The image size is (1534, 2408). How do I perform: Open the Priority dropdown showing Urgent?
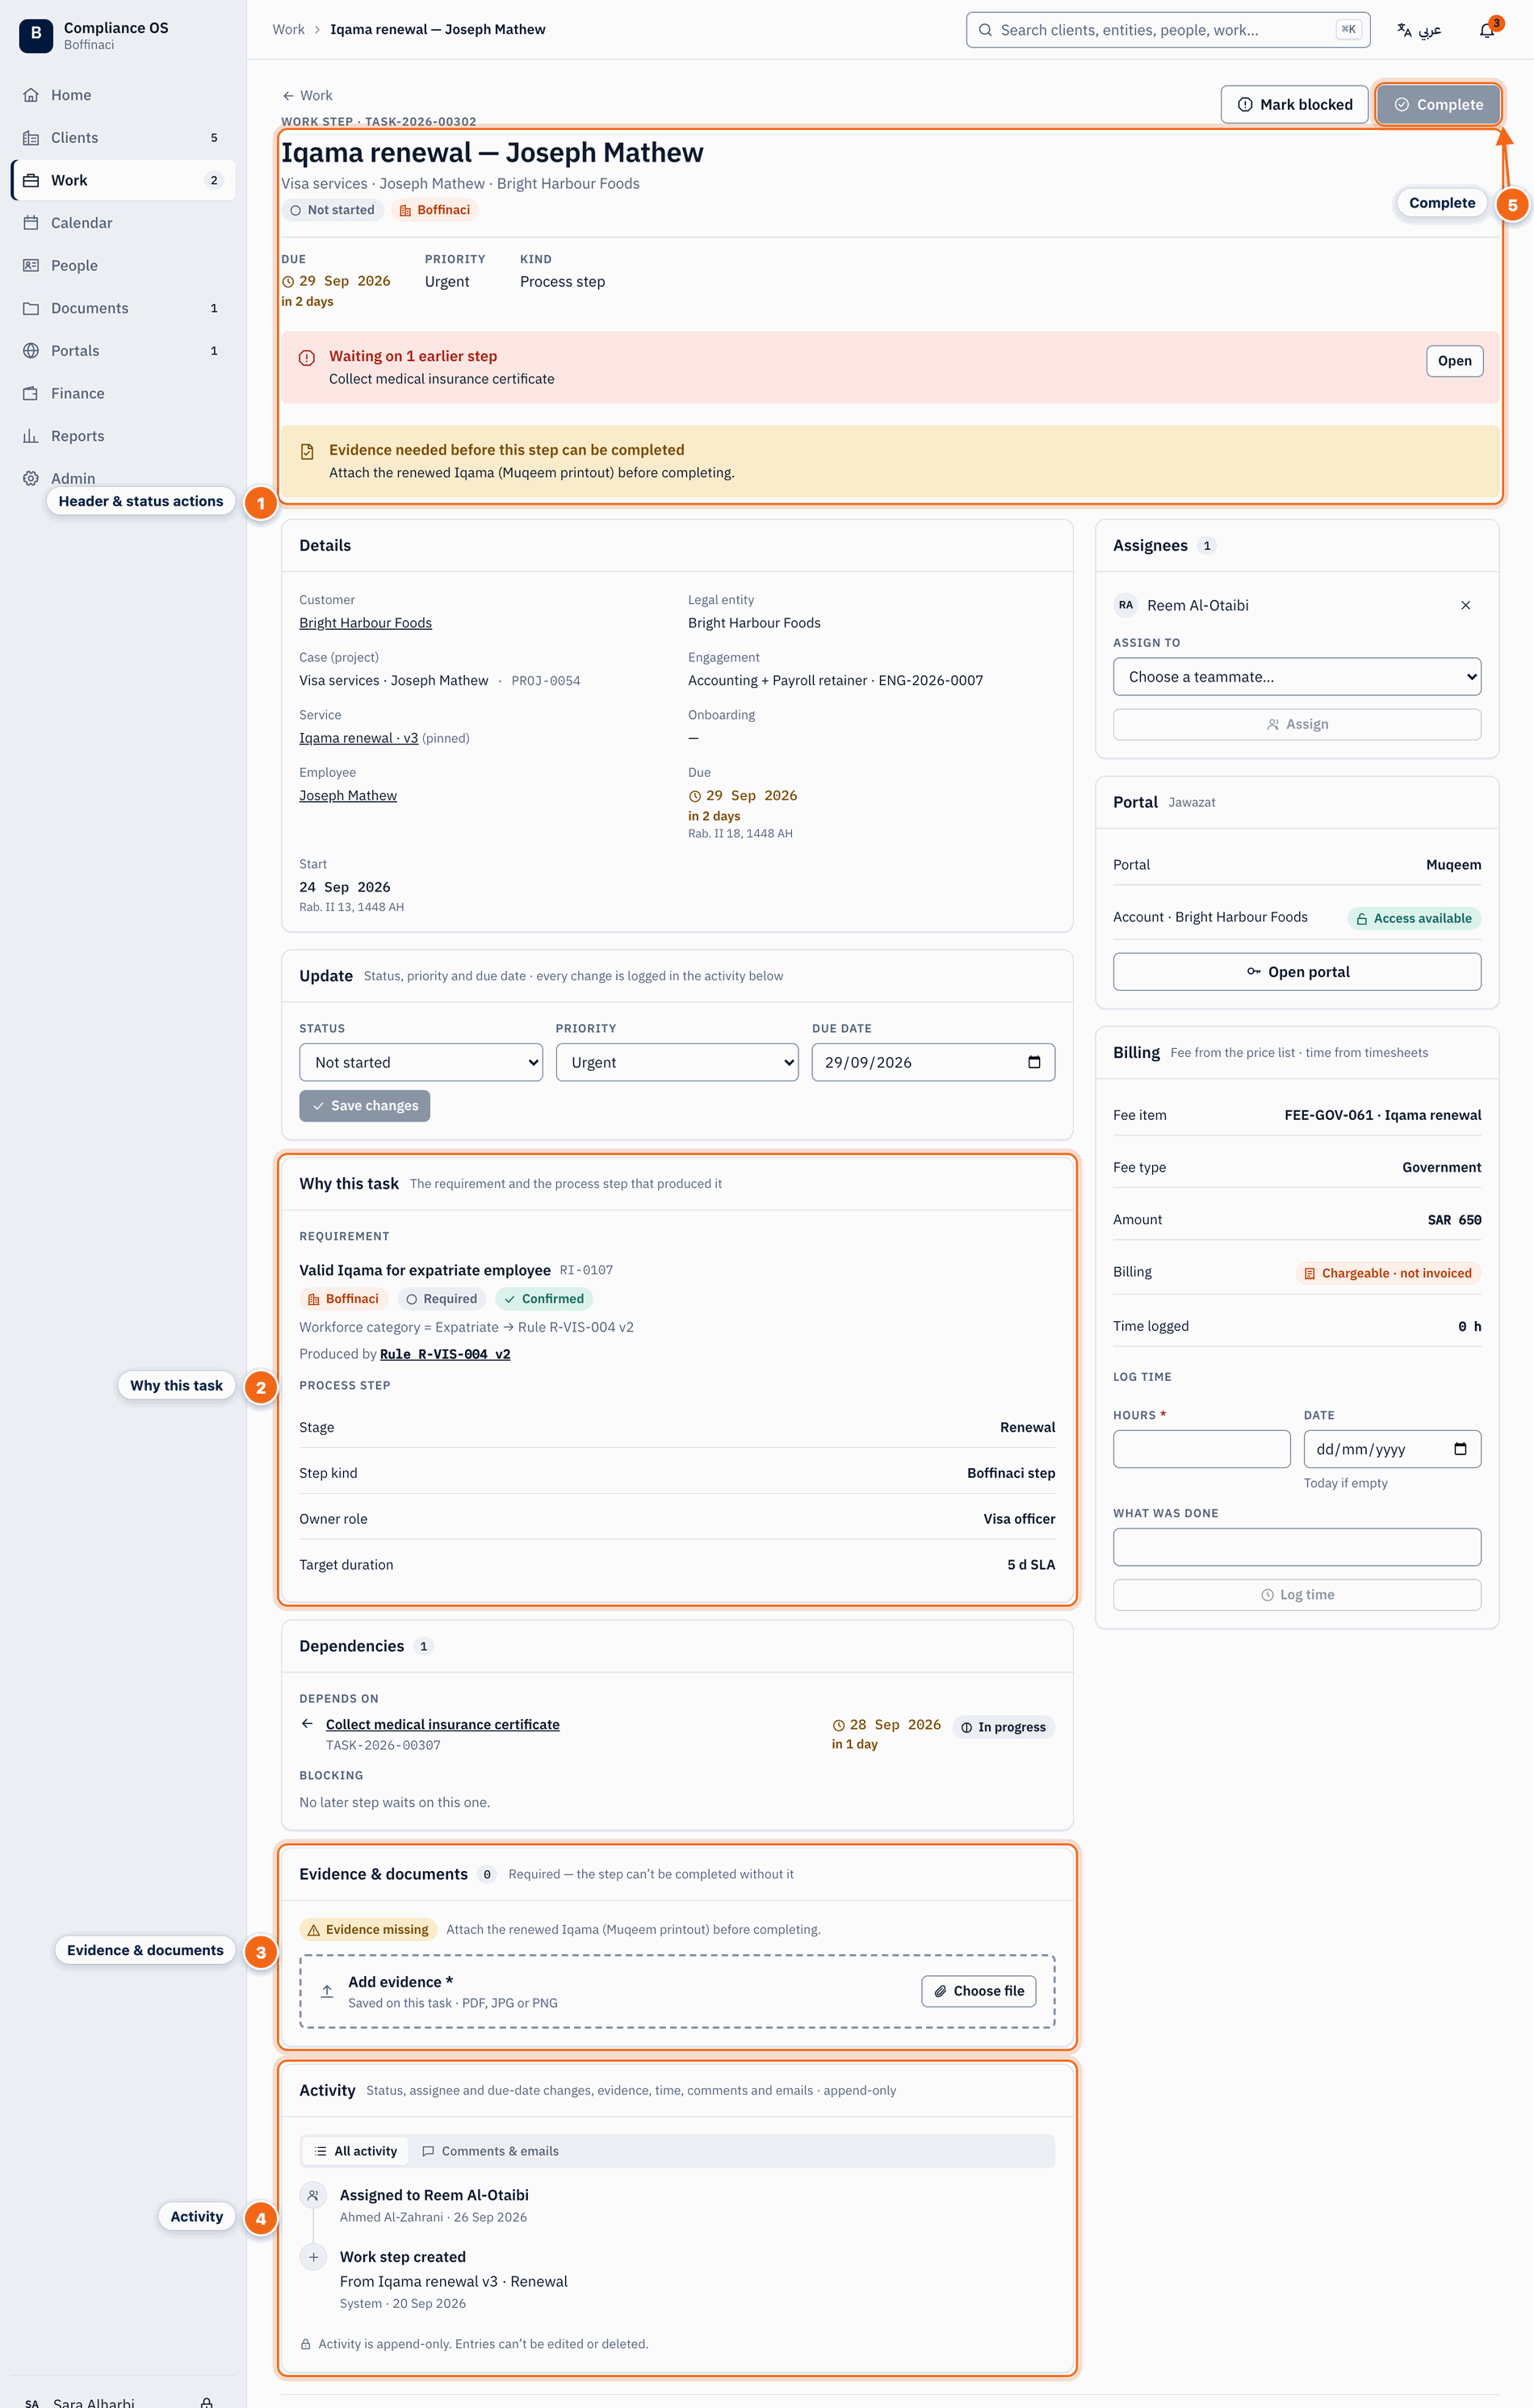(677, 1062)
